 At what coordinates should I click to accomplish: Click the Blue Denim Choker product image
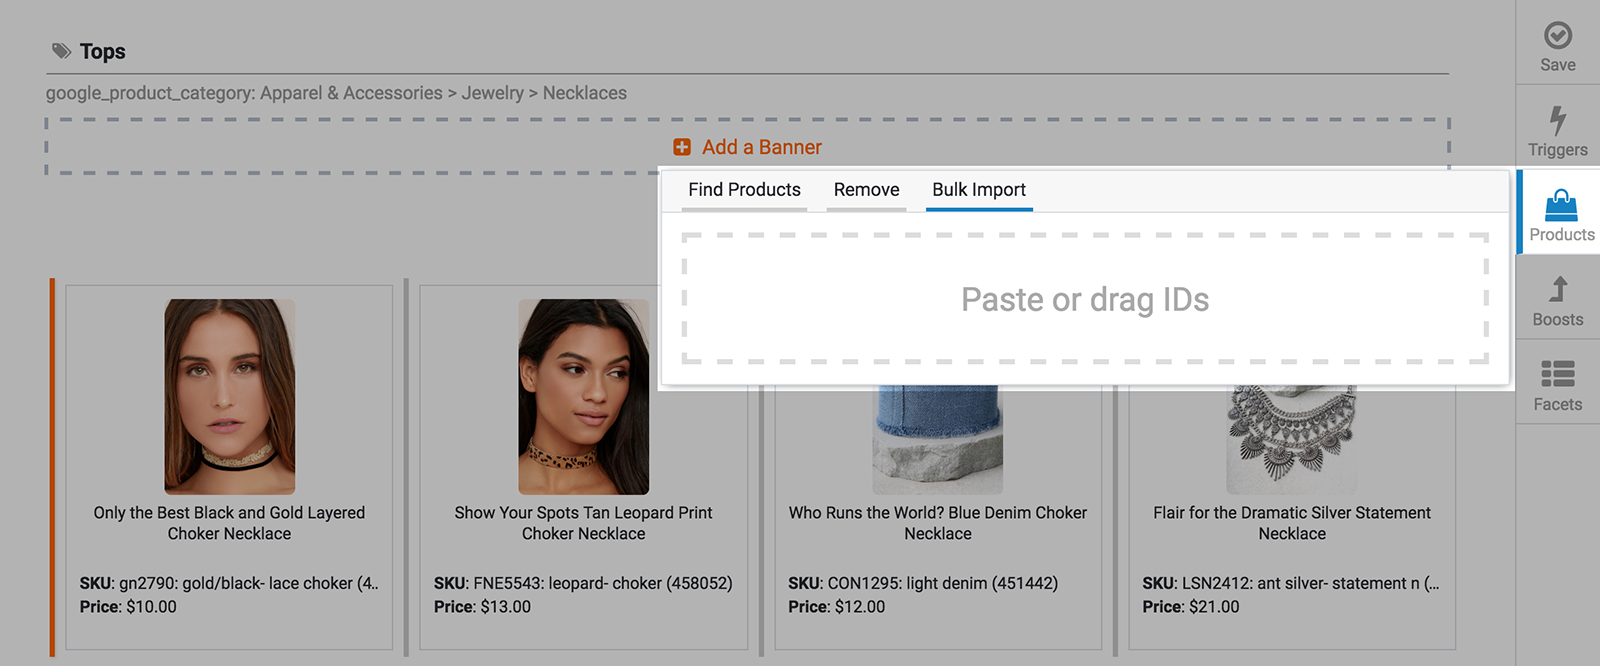[937, 440]
